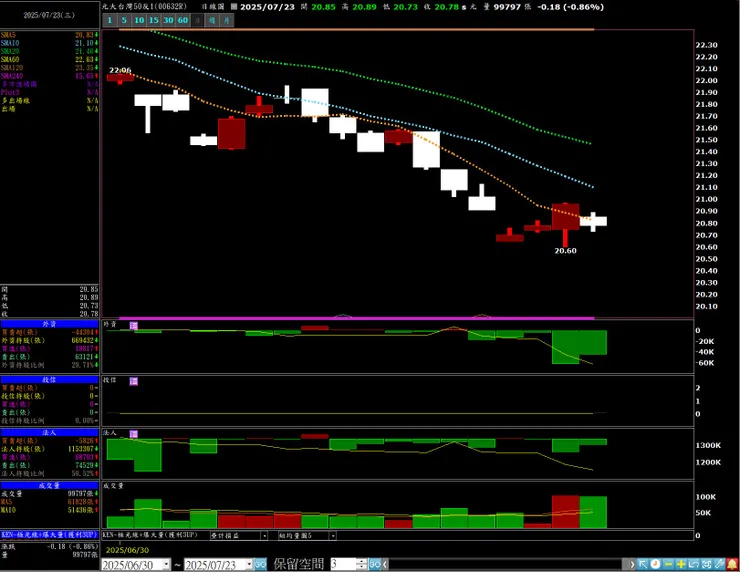This screenshot has width=740, height=572.
Task: Click the KEN strategy label in bottom-left panel
Action: (50, 535)
